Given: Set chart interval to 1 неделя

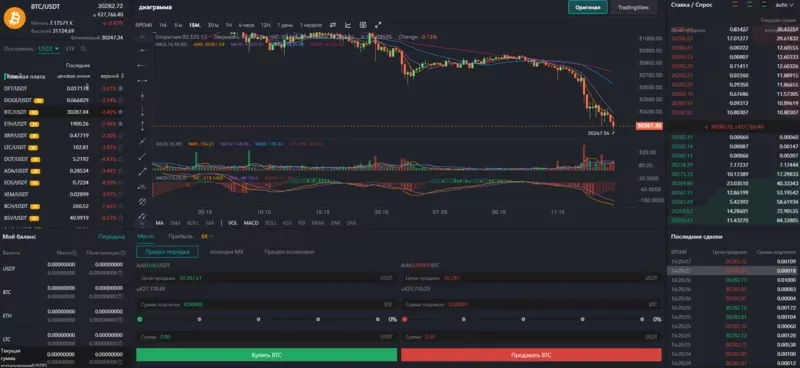Looking at the screenshot, I should pos(311,24).
